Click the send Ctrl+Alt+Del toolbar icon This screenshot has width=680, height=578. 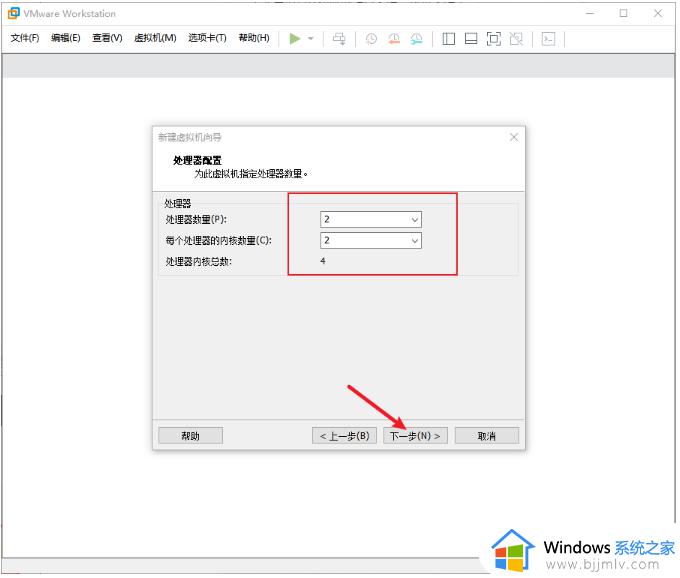tap(339, 39)
